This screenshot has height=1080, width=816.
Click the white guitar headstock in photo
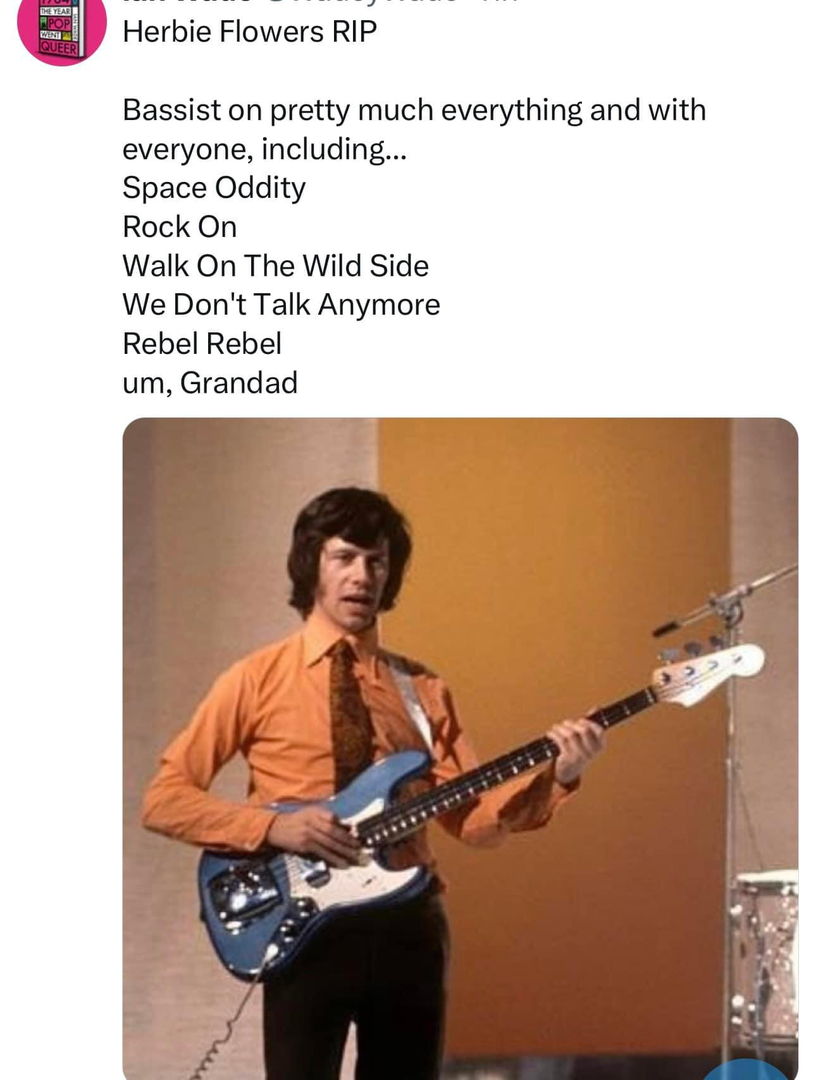708,674
